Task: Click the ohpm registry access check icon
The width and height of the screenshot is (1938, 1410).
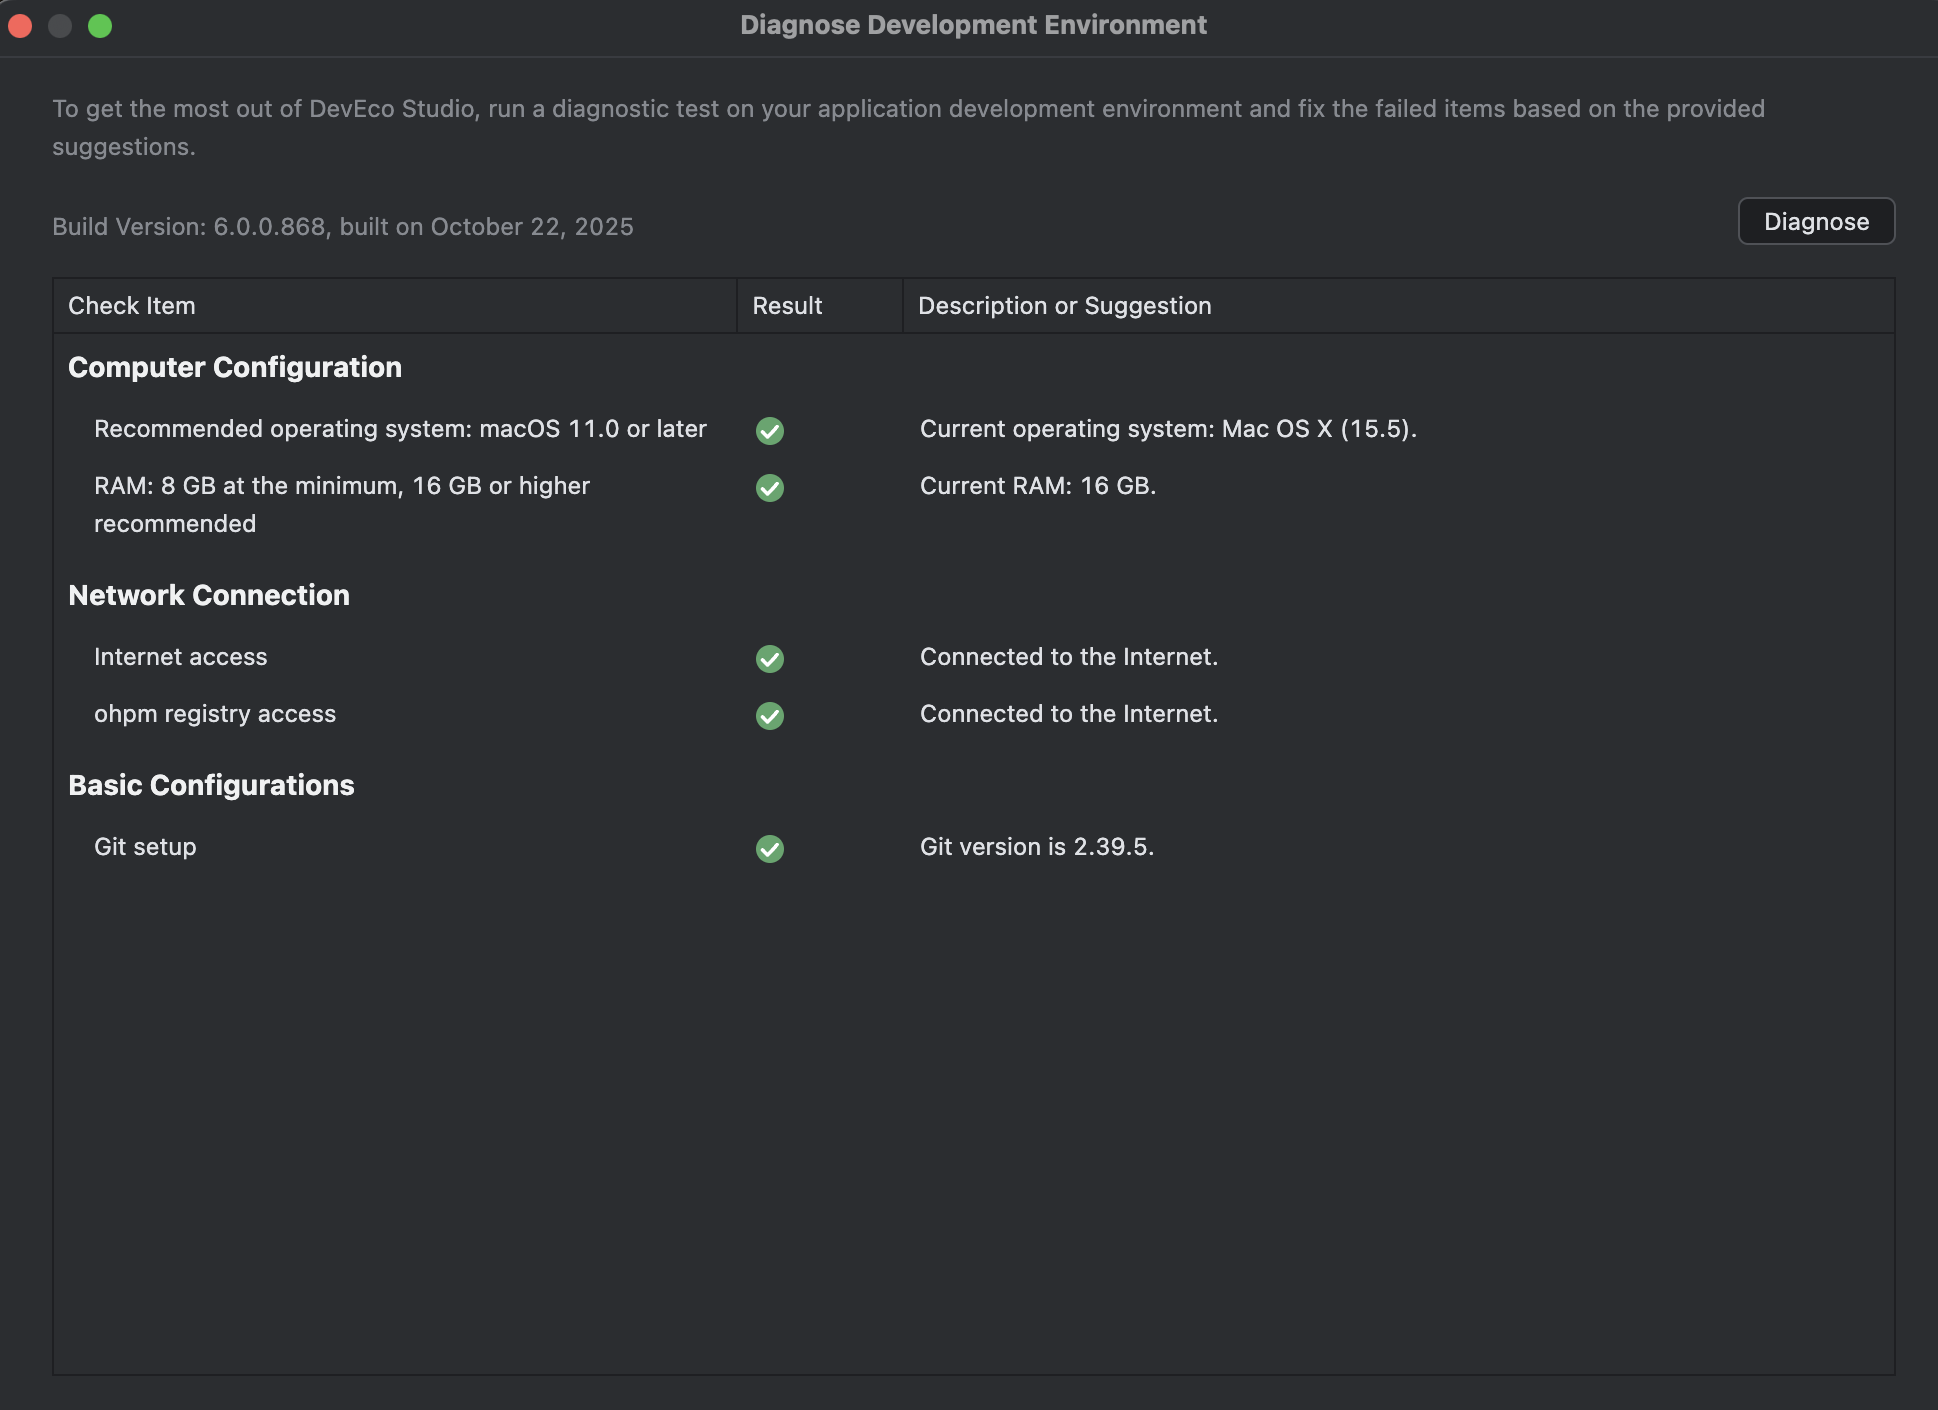Action: (x=769, y=716)
